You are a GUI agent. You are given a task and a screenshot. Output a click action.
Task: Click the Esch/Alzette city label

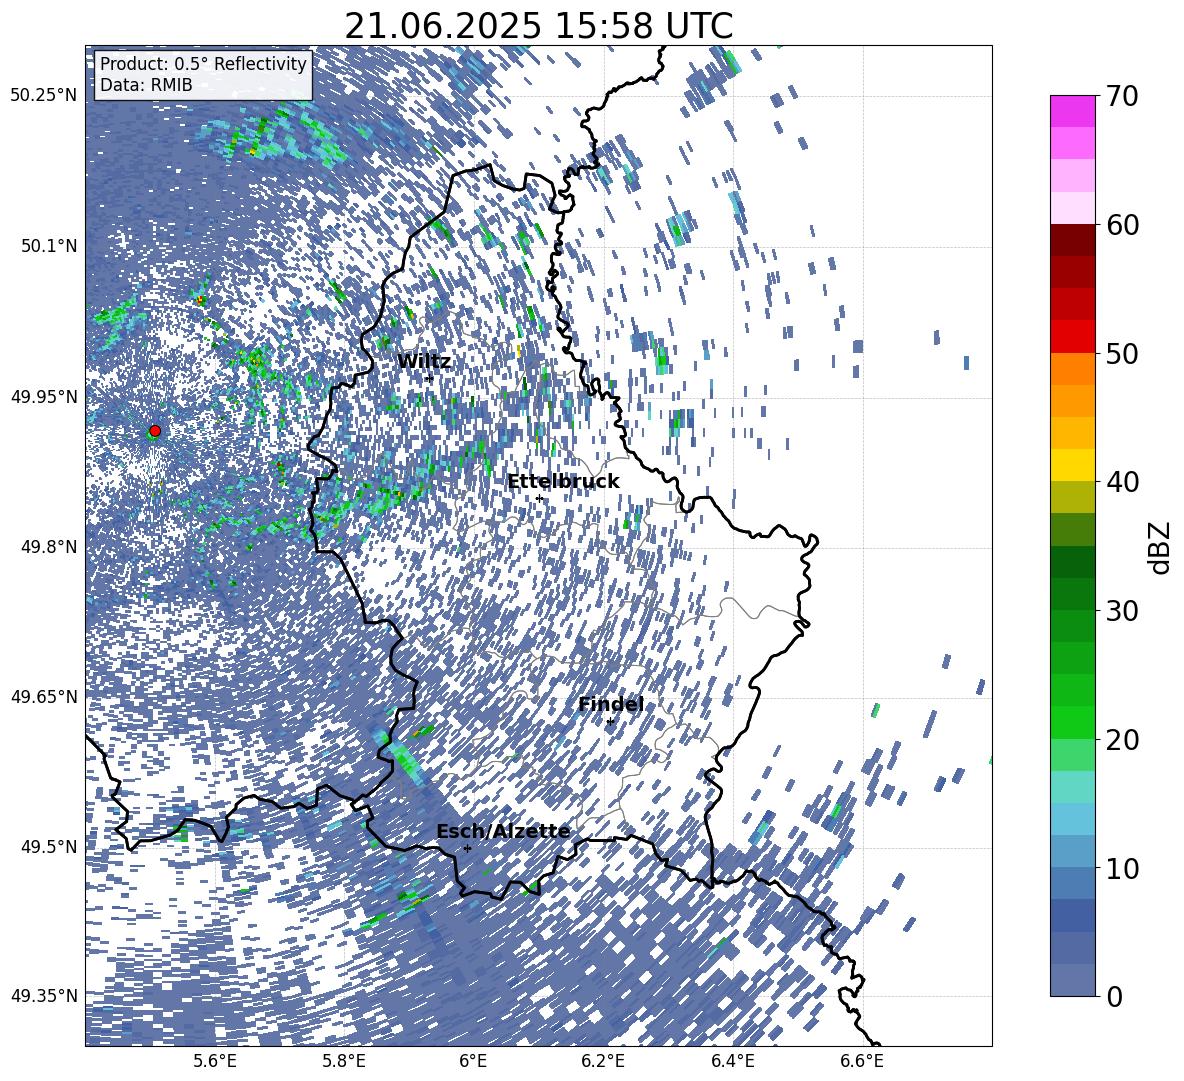[503, 831]
